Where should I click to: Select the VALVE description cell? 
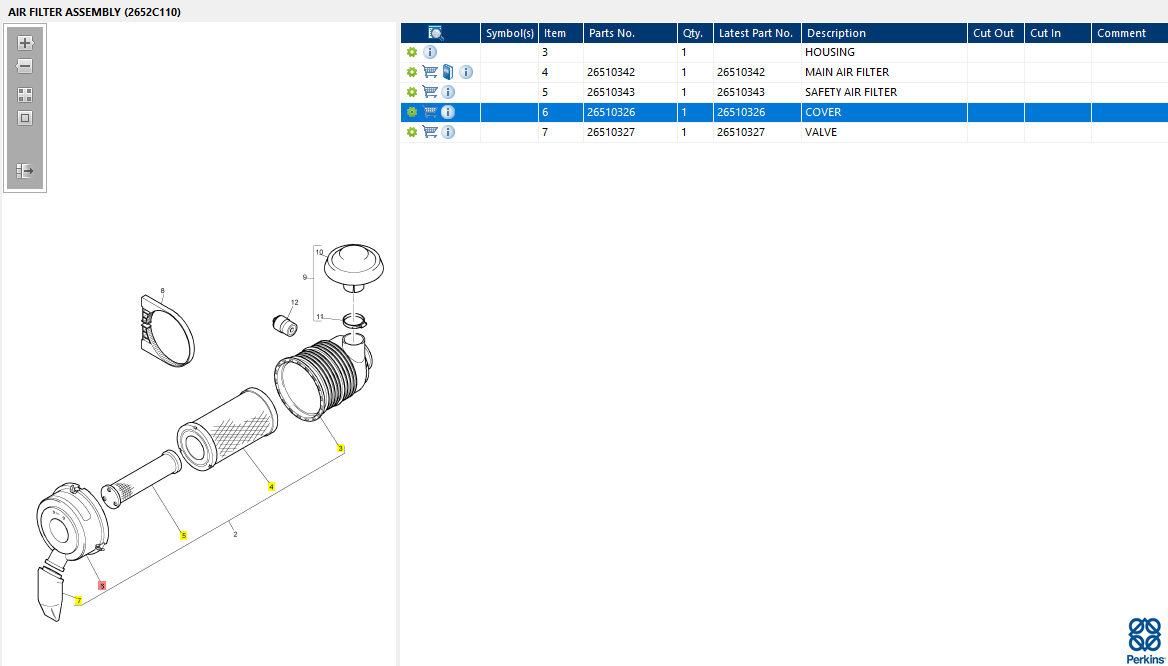tap(884, 132)
